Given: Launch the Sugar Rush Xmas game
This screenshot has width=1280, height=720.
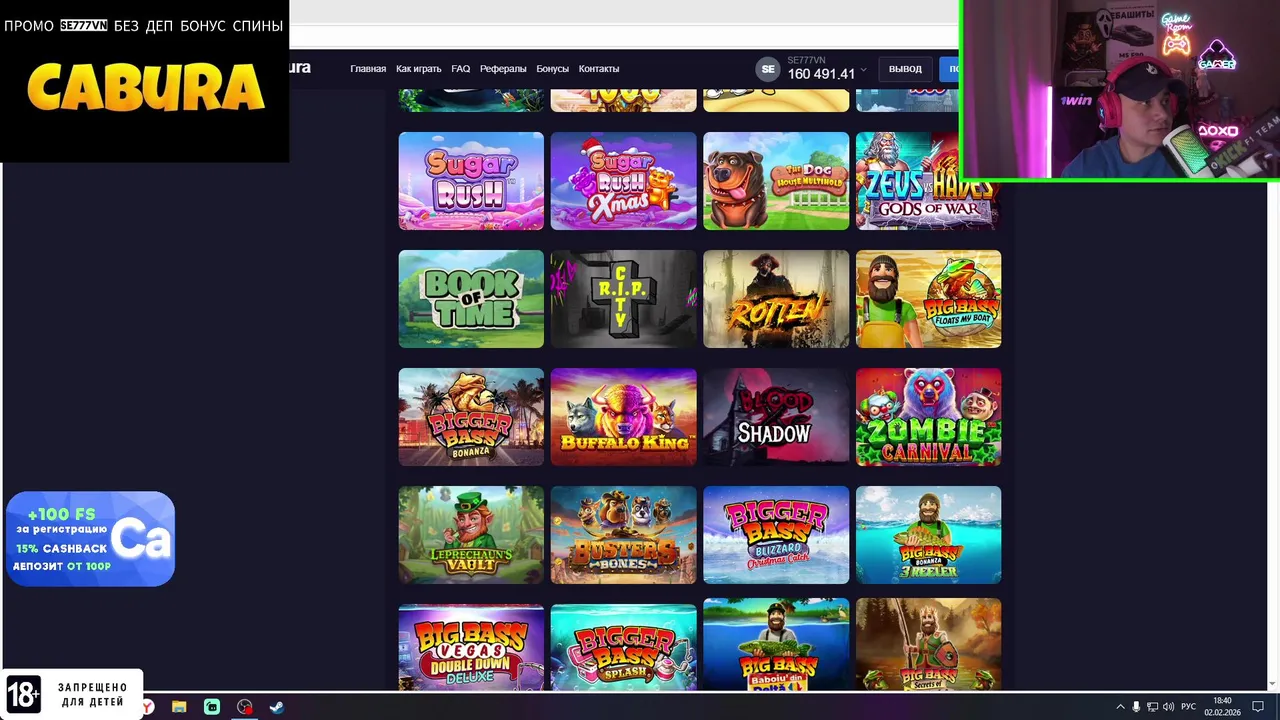Looking at the screenshot, I should point(623,181).
